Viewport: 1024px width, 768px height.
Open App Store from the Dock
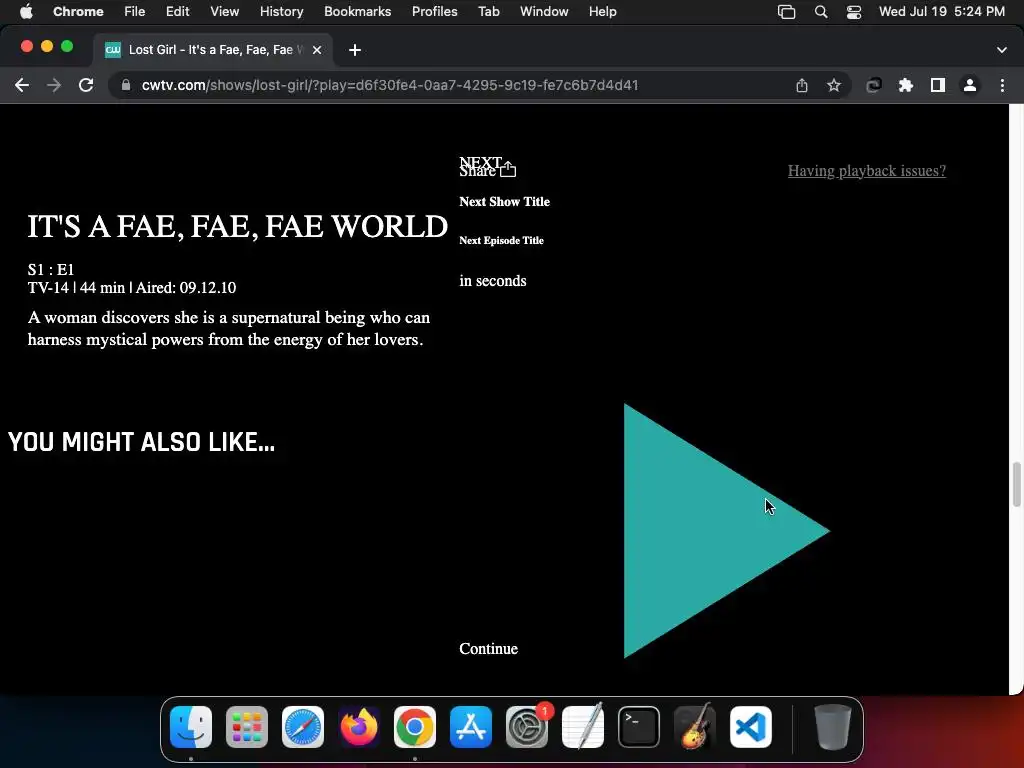coord(471,727)
